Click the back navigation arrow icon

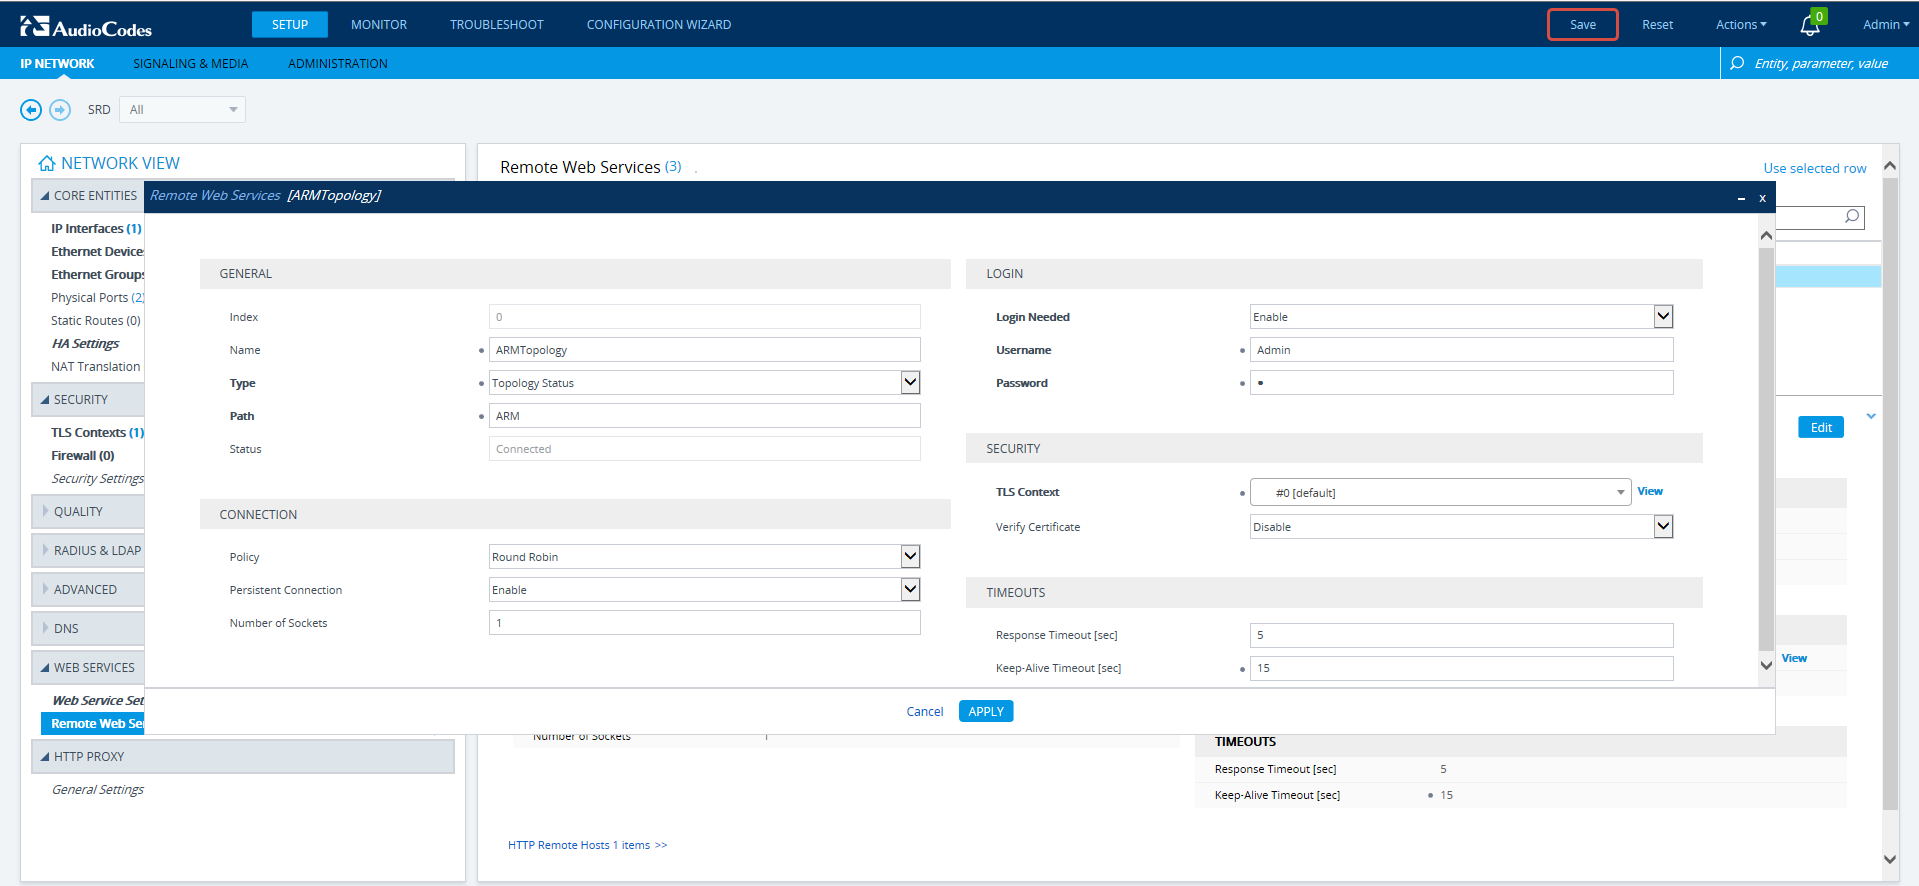click(x=31, y=110)
